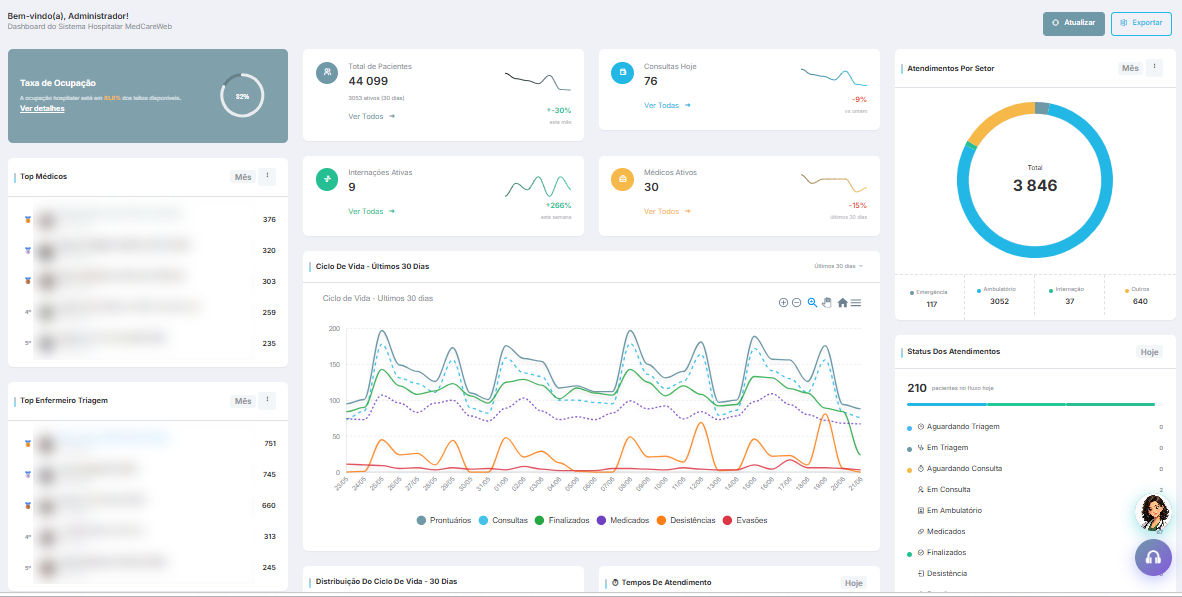Click the Internação 37 sector cell

tap(1070, 295)
